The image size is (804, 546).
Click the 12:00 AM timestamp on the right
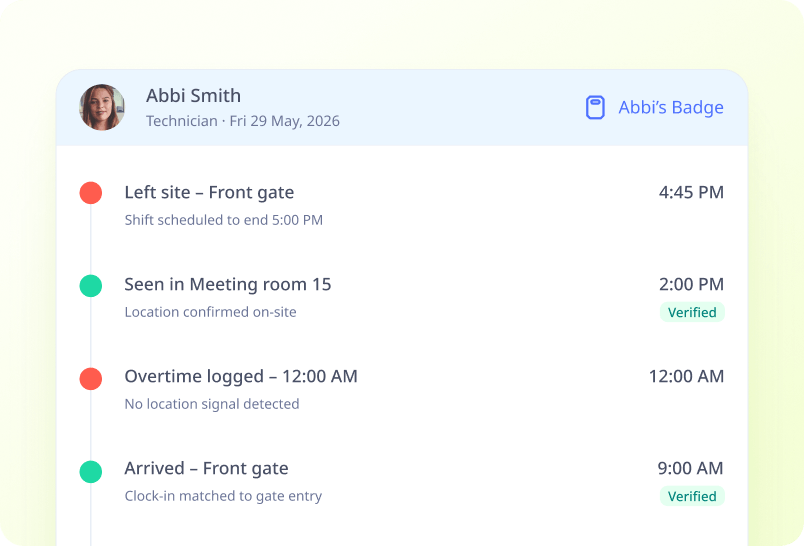coord(687,376)
